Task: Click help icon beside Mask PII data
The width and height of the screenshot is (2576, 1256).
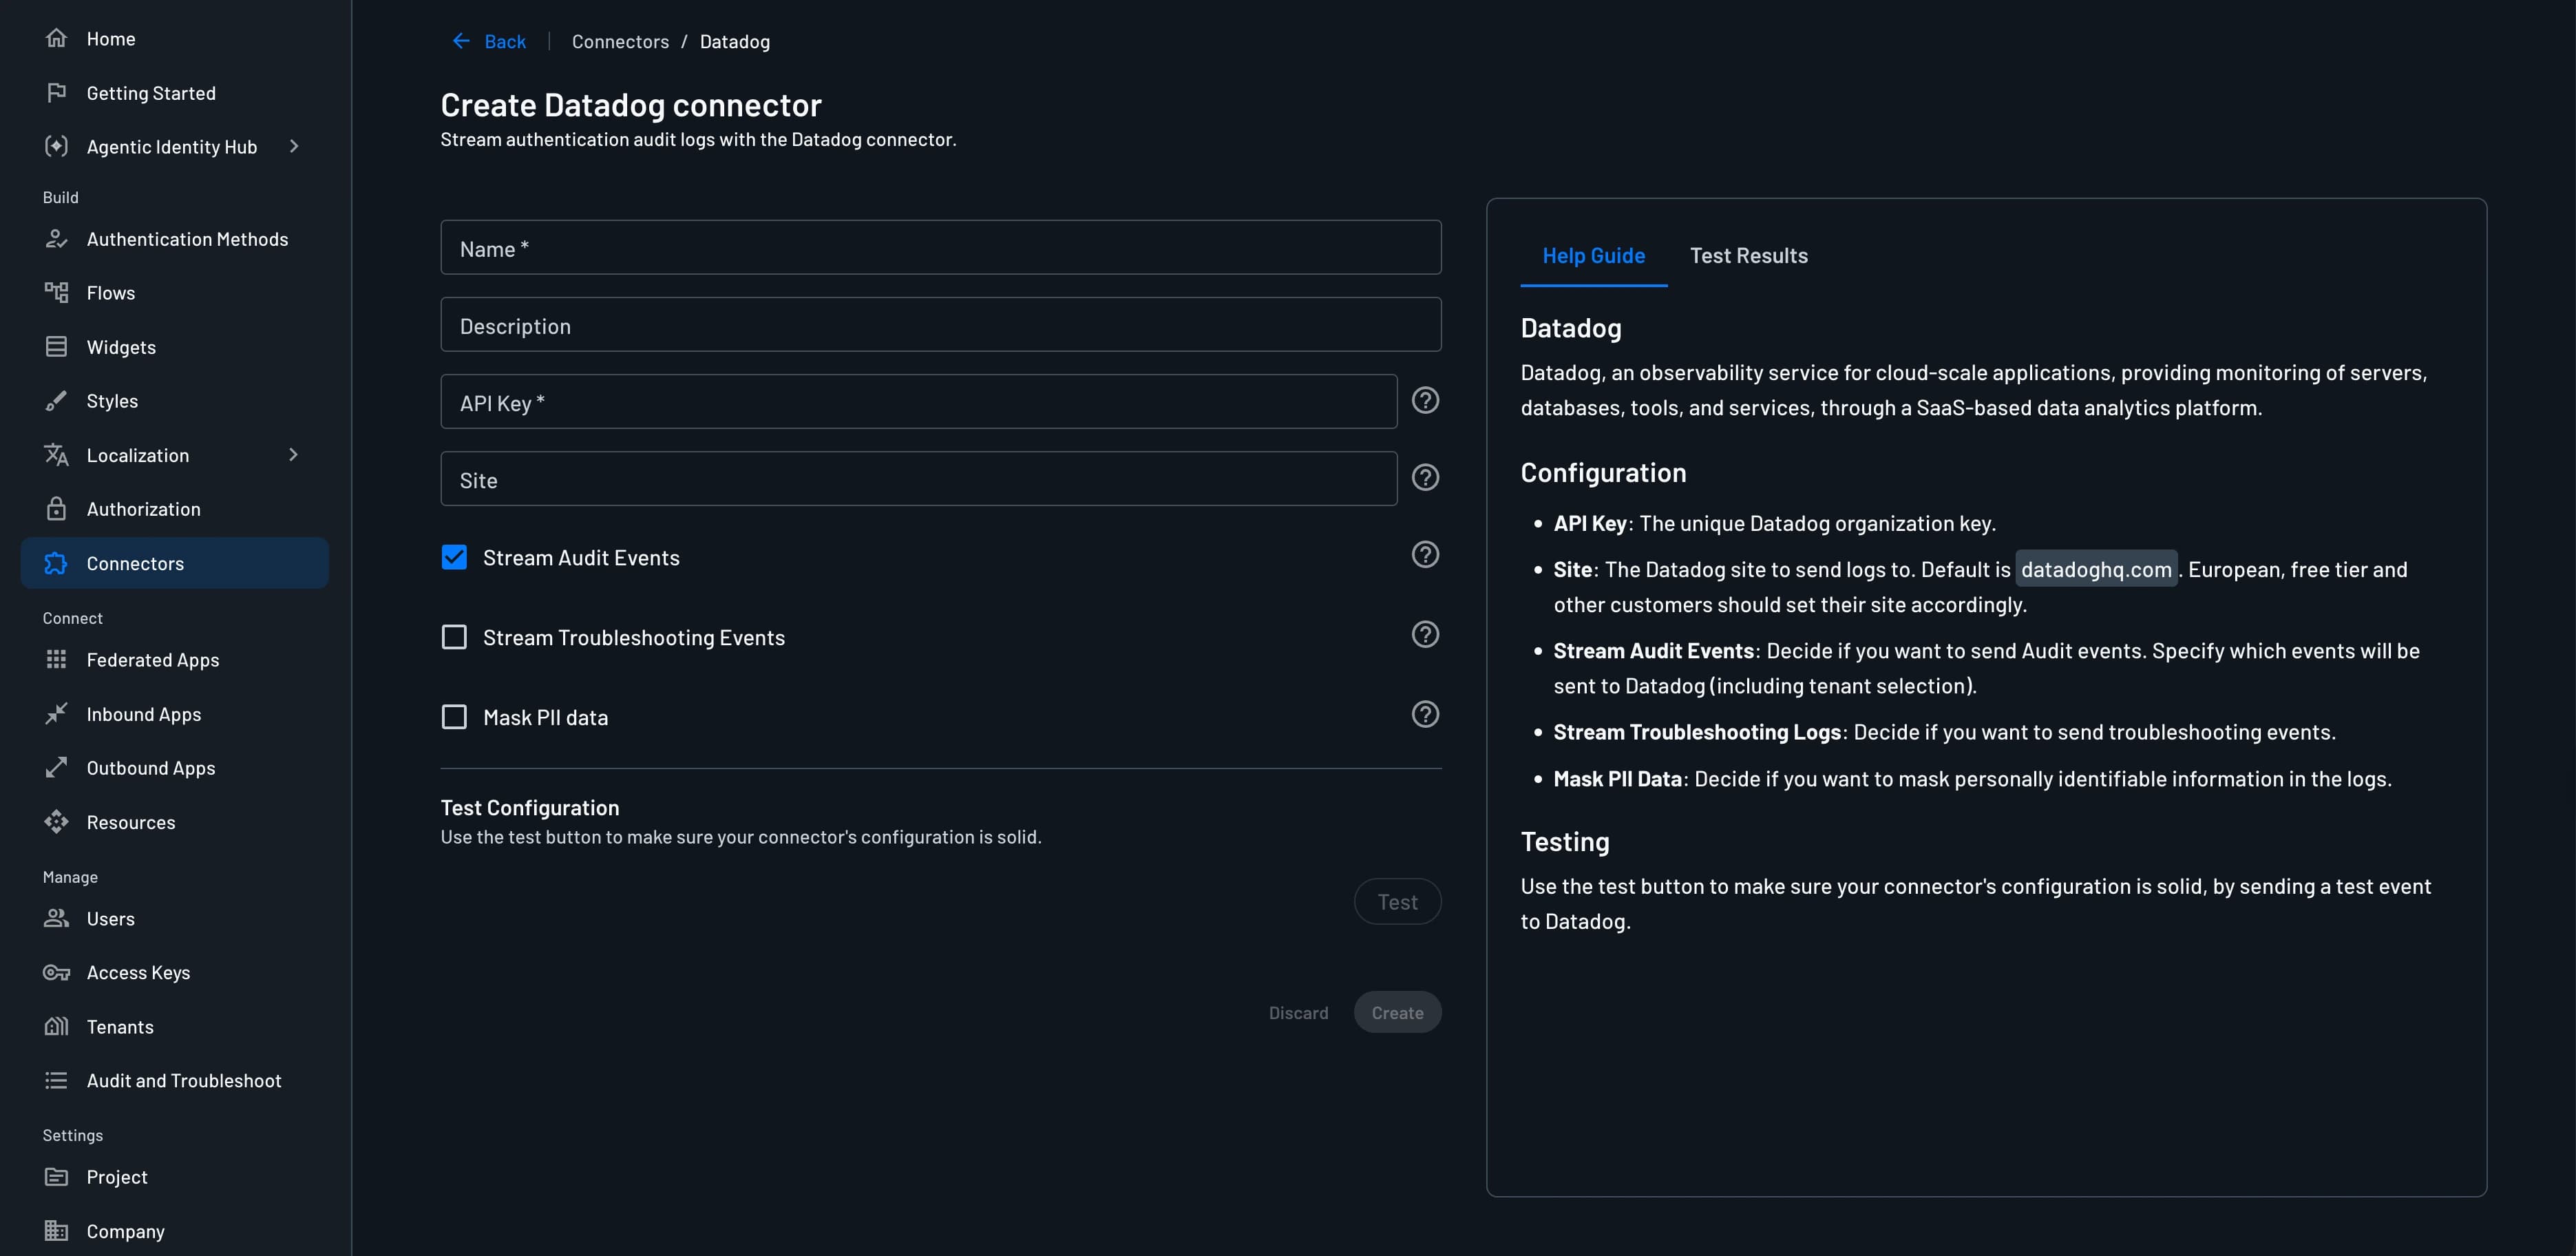Action: point(1425,714)
